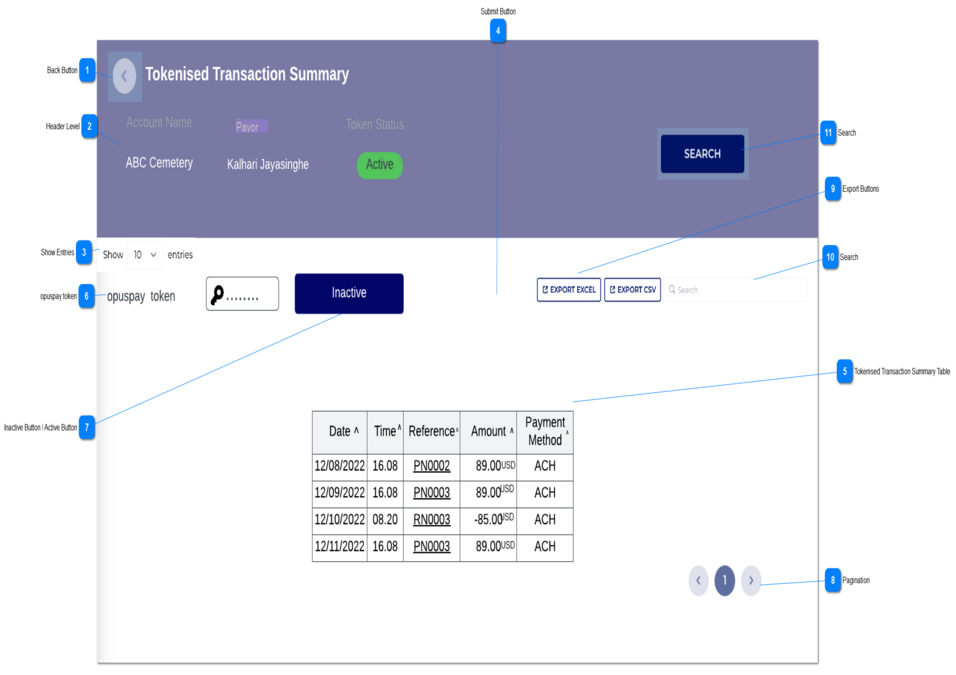Click the magnifier icon in the search box
Screen dimensions: 956x675
(672, 290)
